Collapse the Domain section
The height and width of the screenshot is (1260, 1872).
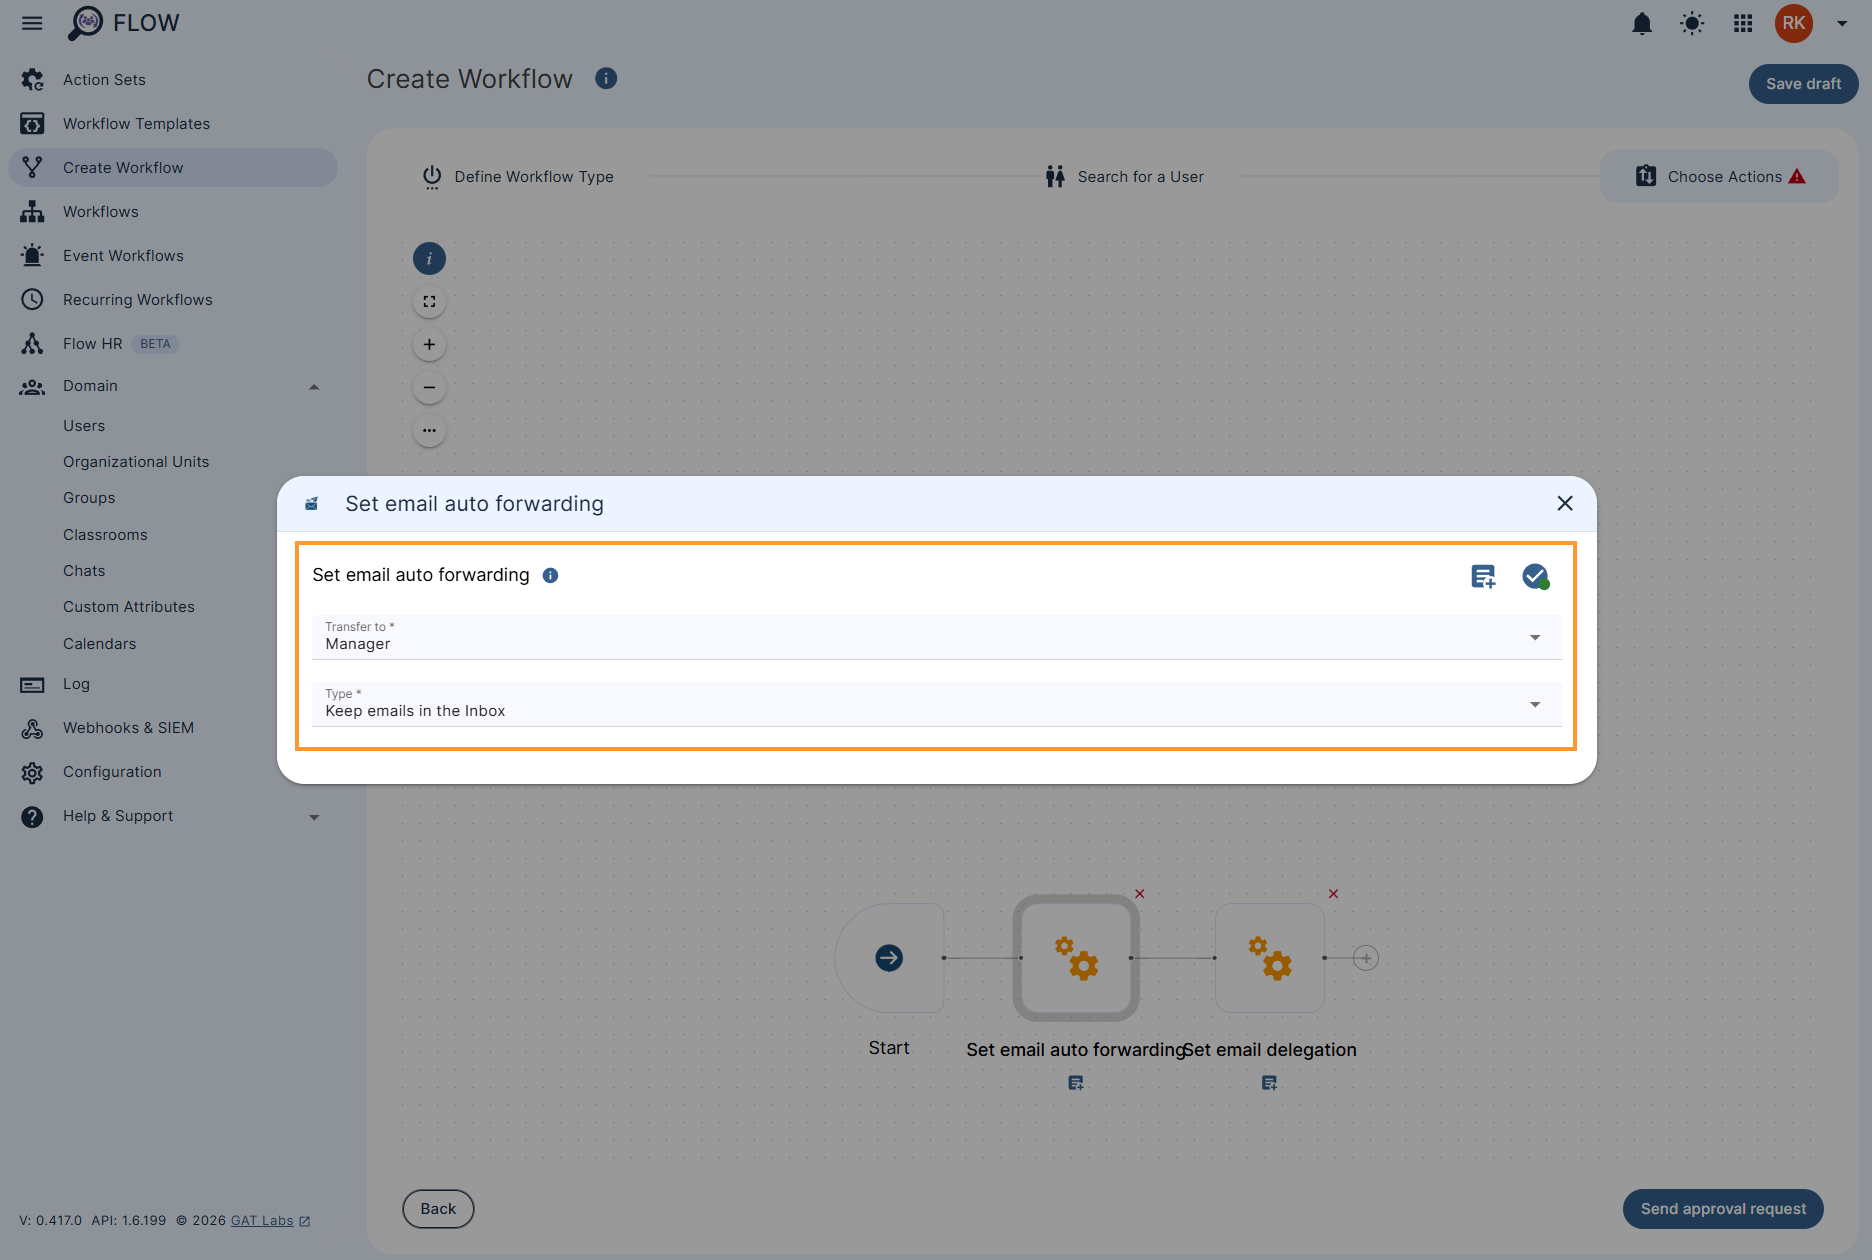[314, 386]
